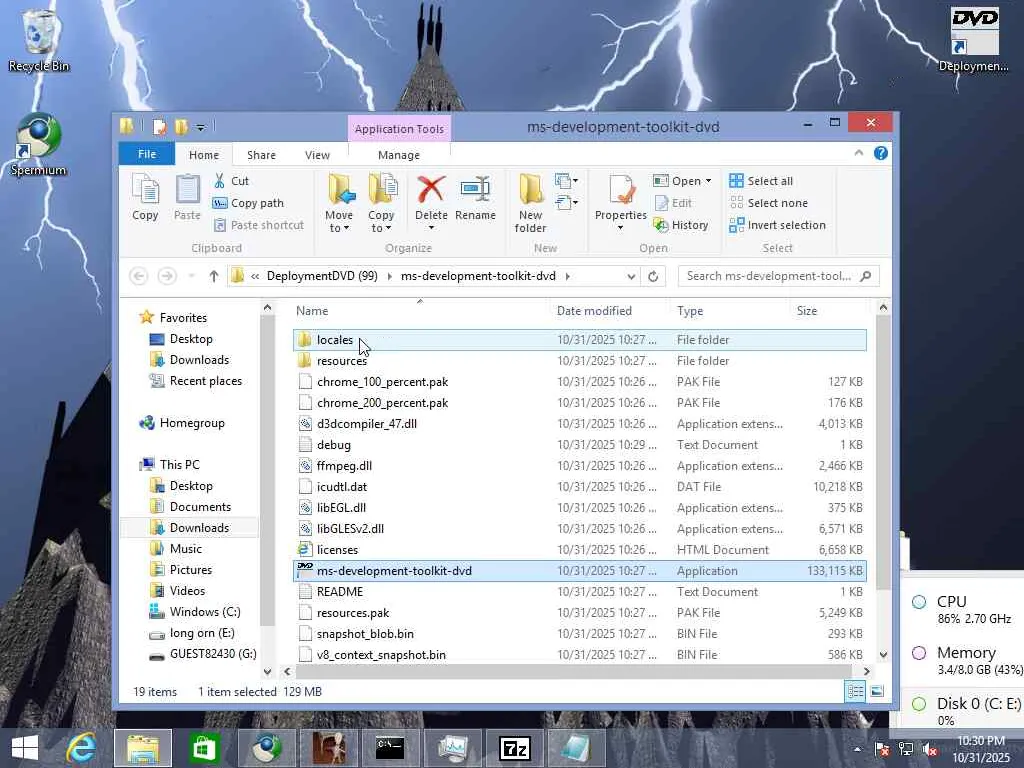
Task: Open Explorer Help question mark icon
Action: pyautogui.click(x=881, y=153)
